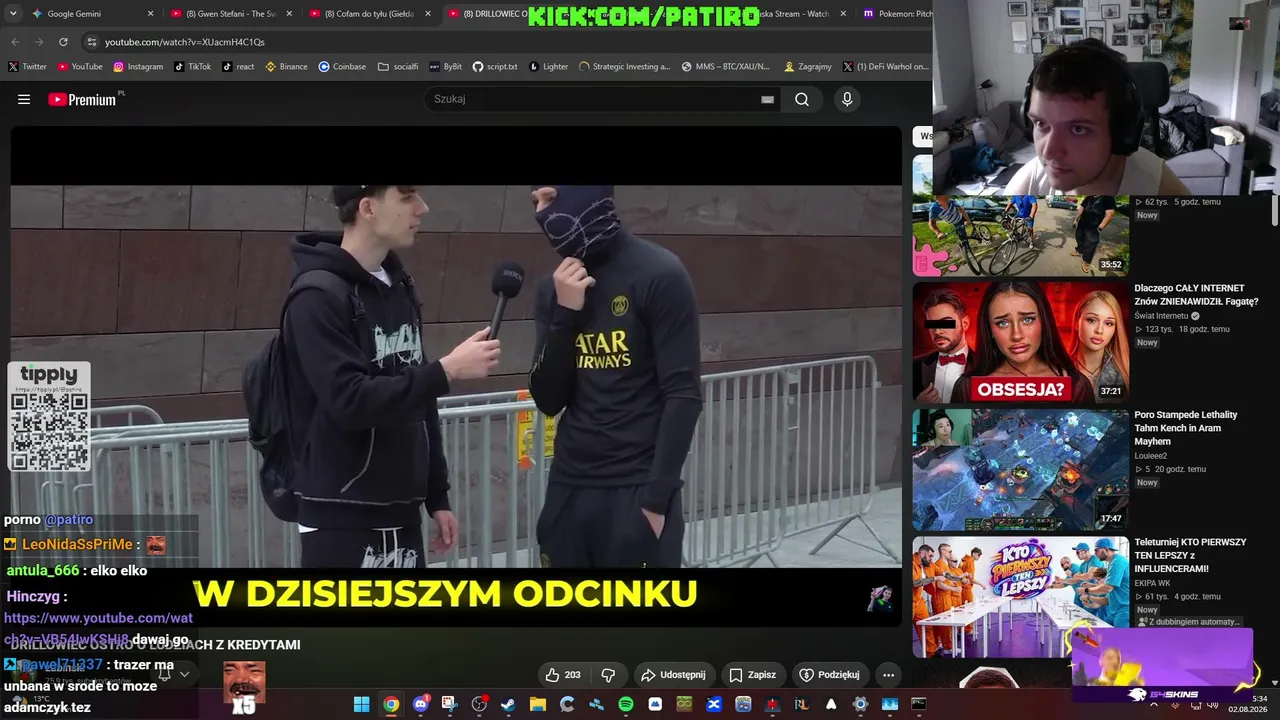
Task: View site information icon in address bar
Action: tap(92, 42)
